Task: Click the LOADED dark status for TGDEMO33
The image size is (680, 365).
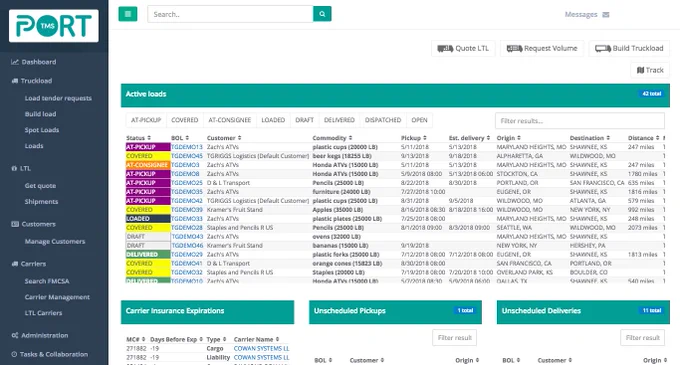Action: coord(147,219)
